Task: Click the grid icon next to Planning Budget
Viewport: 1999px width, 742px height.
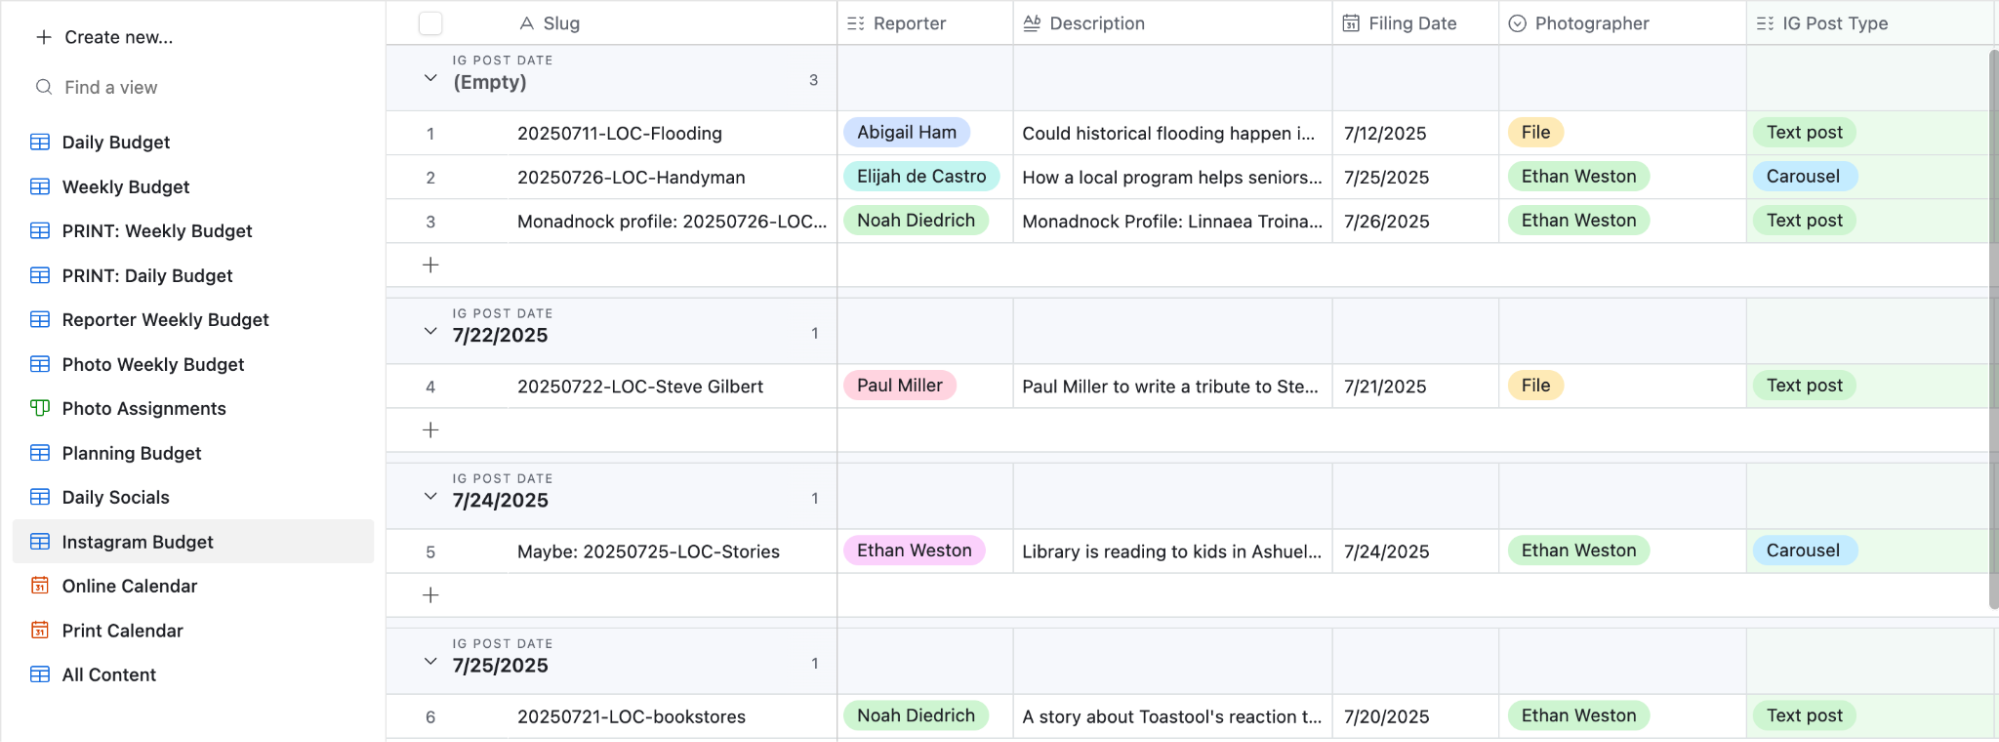Action: tap(40, 453)
